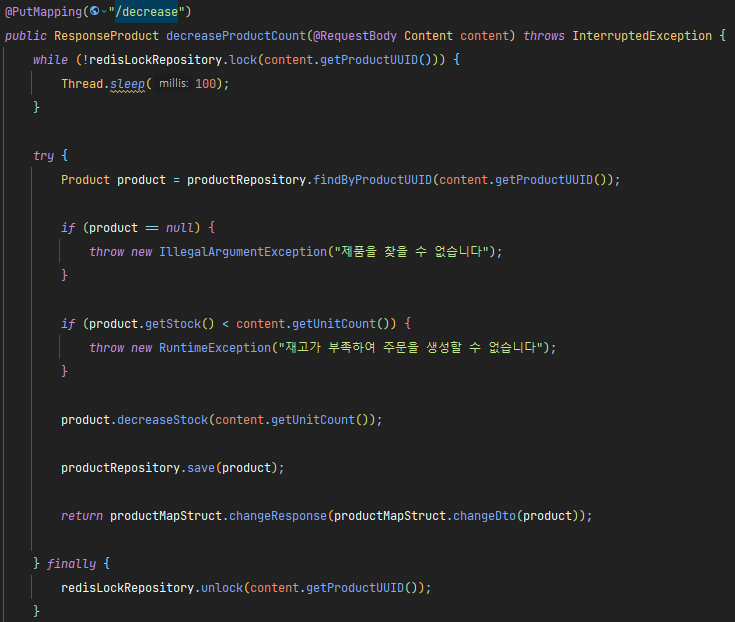Viewport: 735px width, 622px height.
Task: Click the public keyword in method signature
Action: [26, 36]
